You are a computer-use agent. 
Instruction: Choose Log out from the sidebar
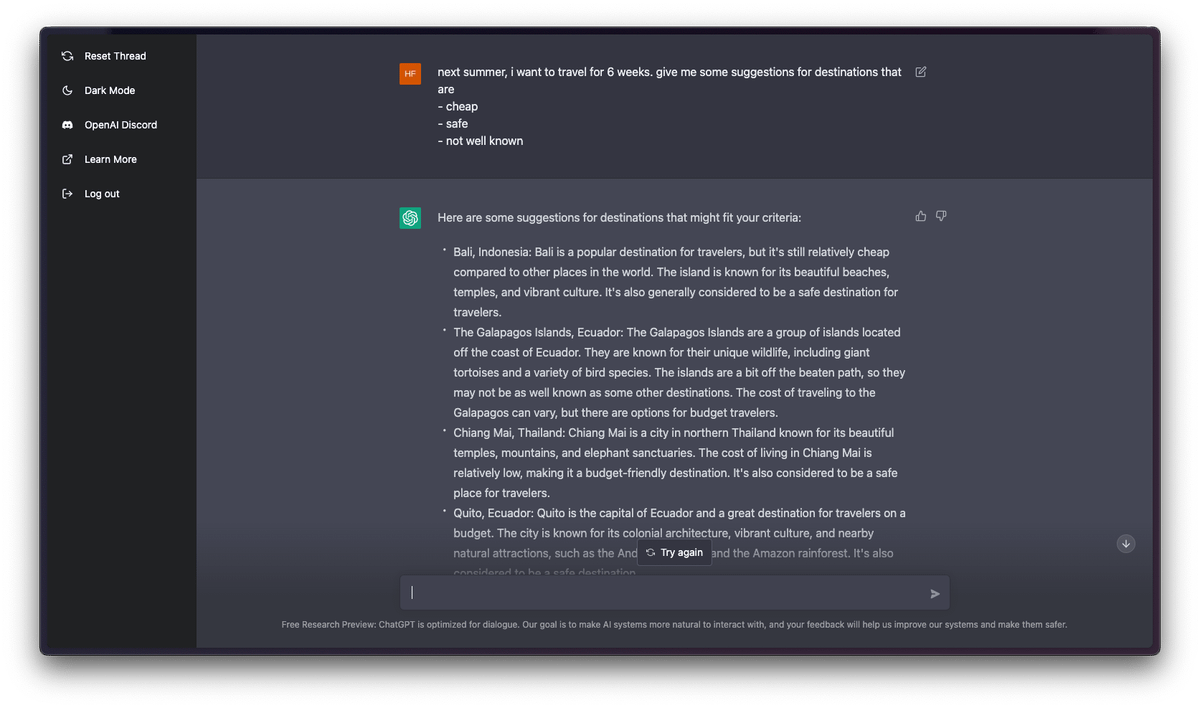point(102,194)
